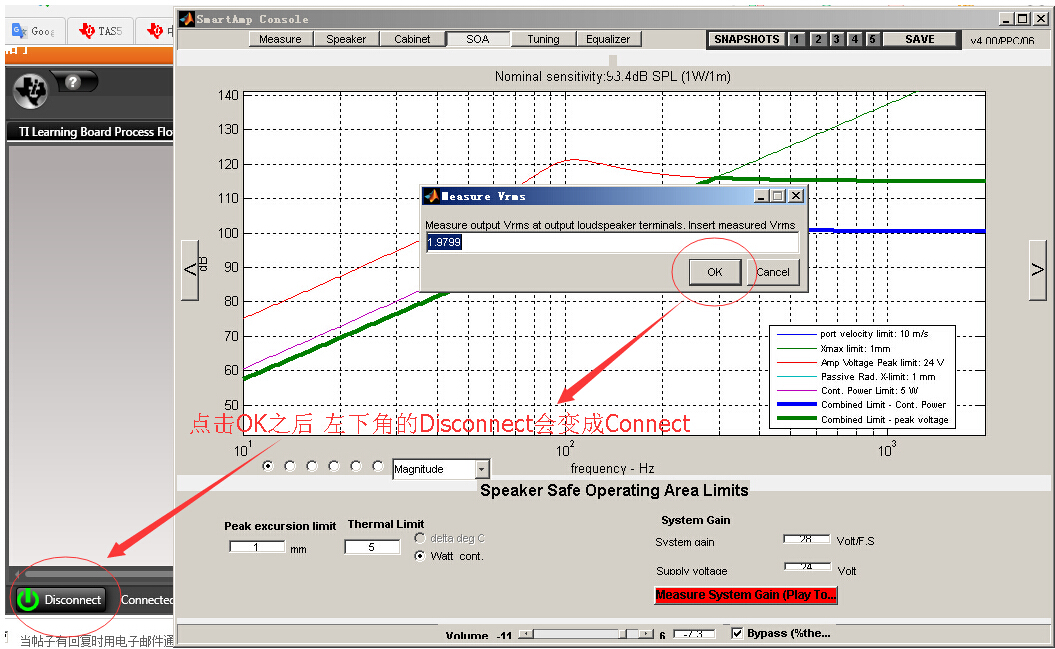Click the Peak excursion limit field
The width and height of the screenshot is (1055, 649).
click(256, 547)
